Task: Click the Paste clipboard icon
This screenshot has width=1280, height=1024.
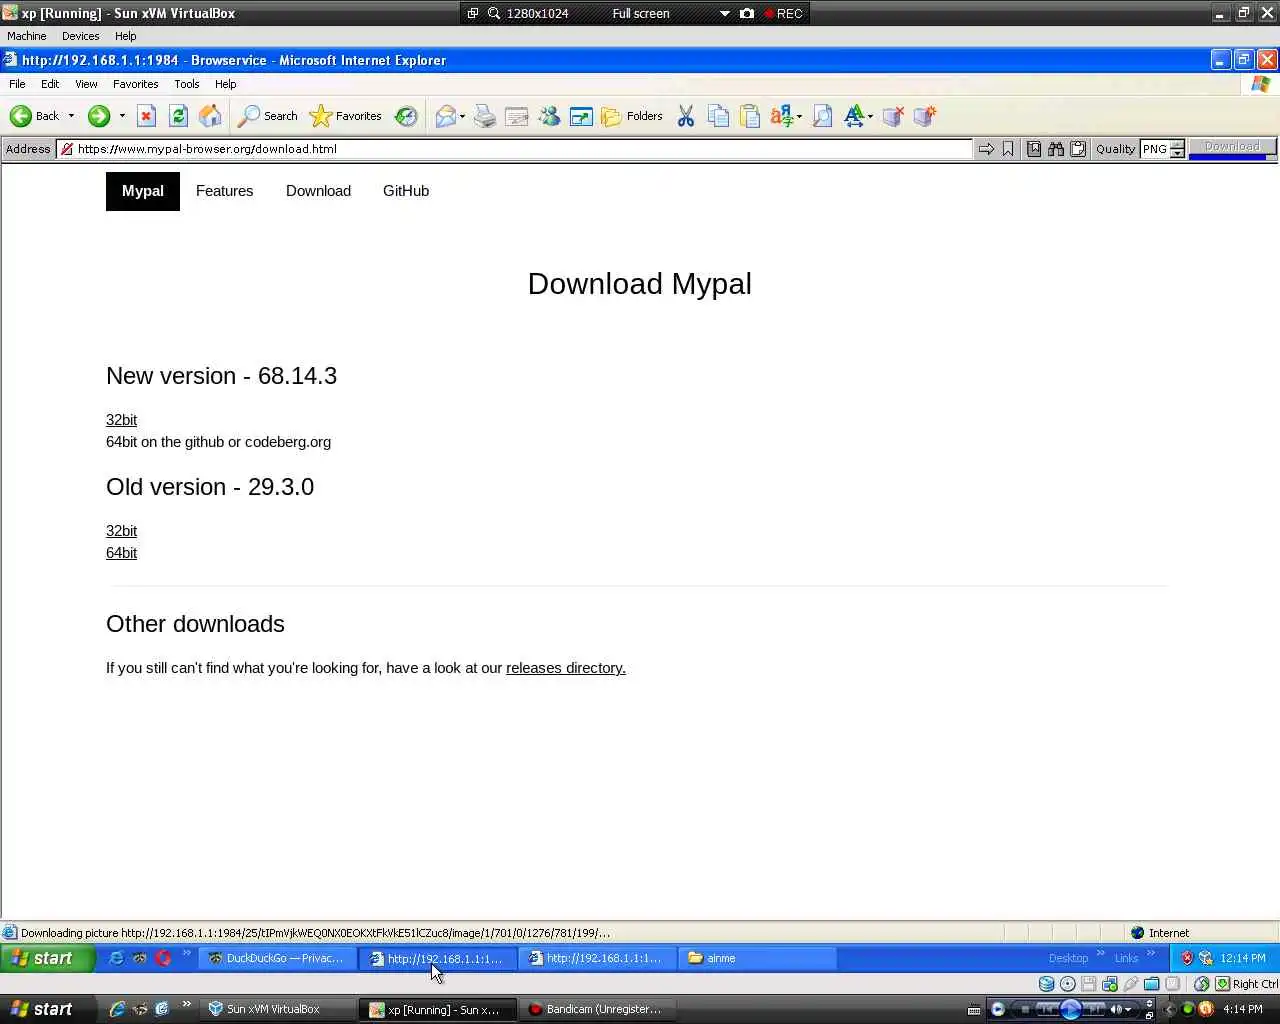Action: click(750, 116)
